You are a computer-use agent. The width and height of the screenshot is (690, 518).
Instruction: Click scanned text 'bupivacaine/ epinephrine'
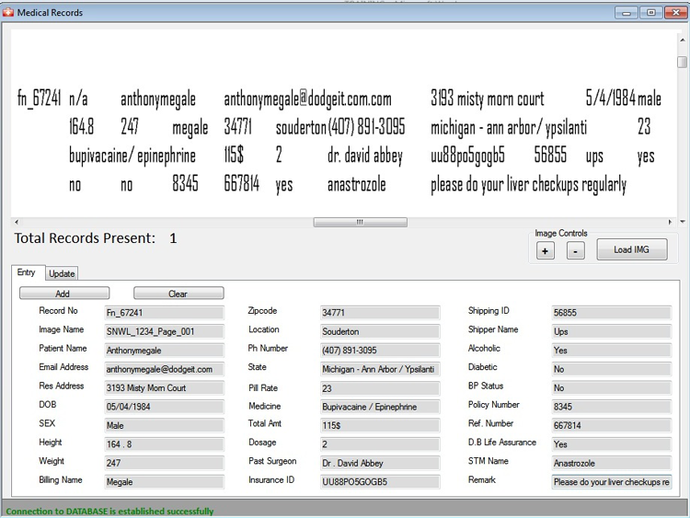tap(132, 156)
